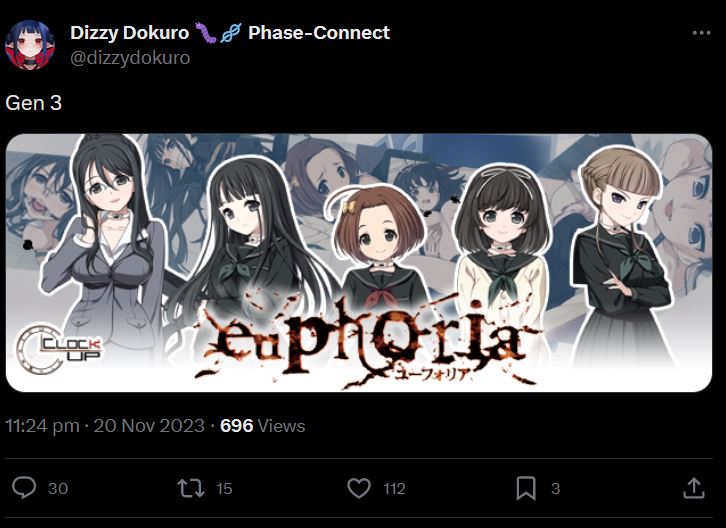Like the post with heart icon
The image size is (726, 528).
[359, 488]
